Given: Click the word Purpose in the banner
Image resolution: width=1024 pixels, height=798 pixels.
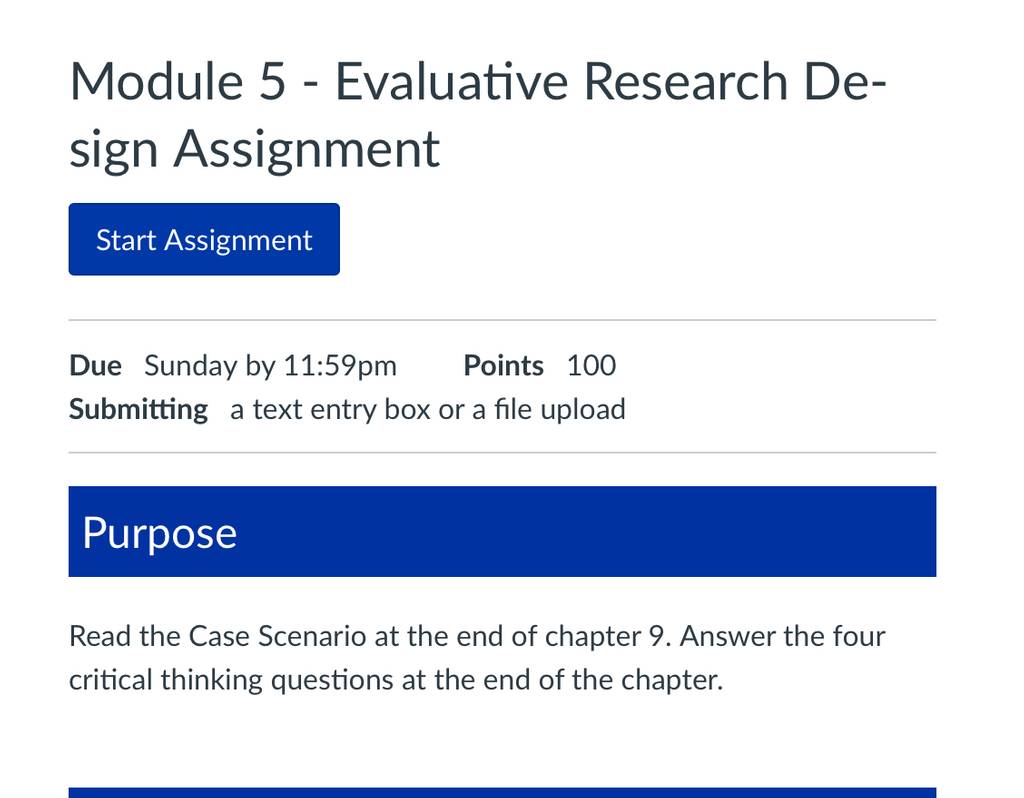Looking at the screenshot, I should pos(159,534).
